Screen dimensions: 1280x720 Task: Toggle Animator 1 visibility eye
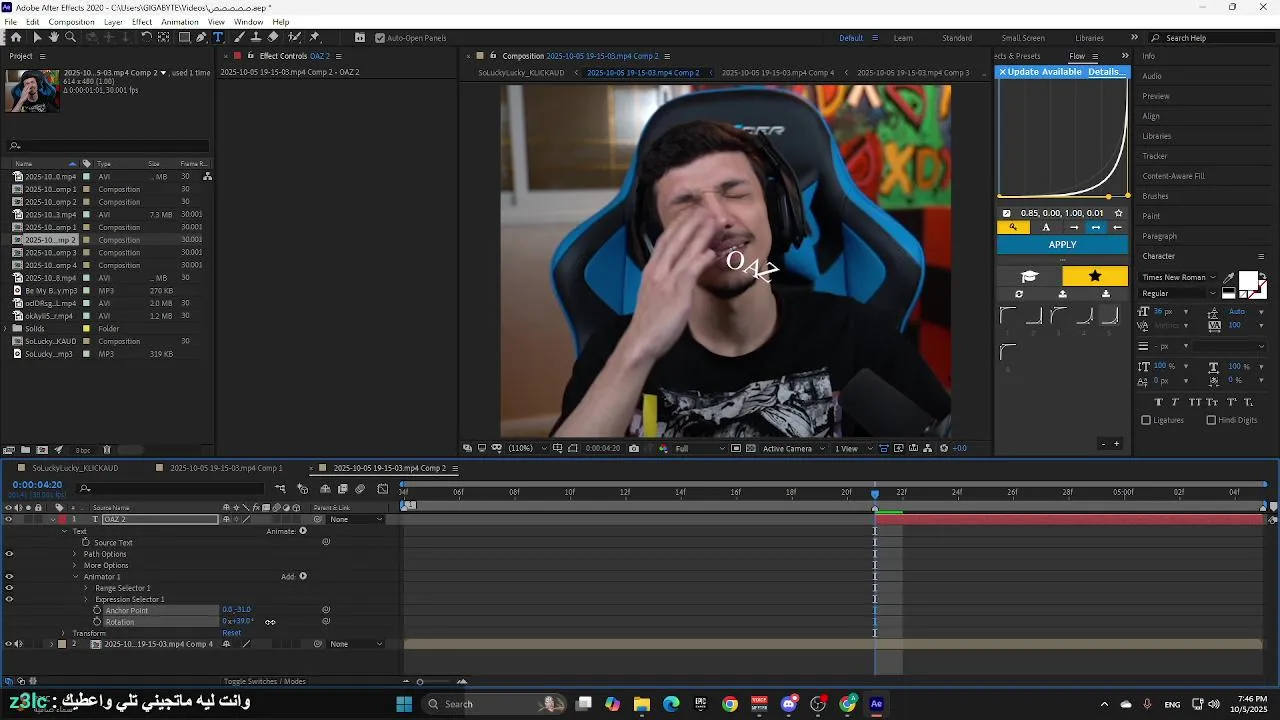(9, 577)
